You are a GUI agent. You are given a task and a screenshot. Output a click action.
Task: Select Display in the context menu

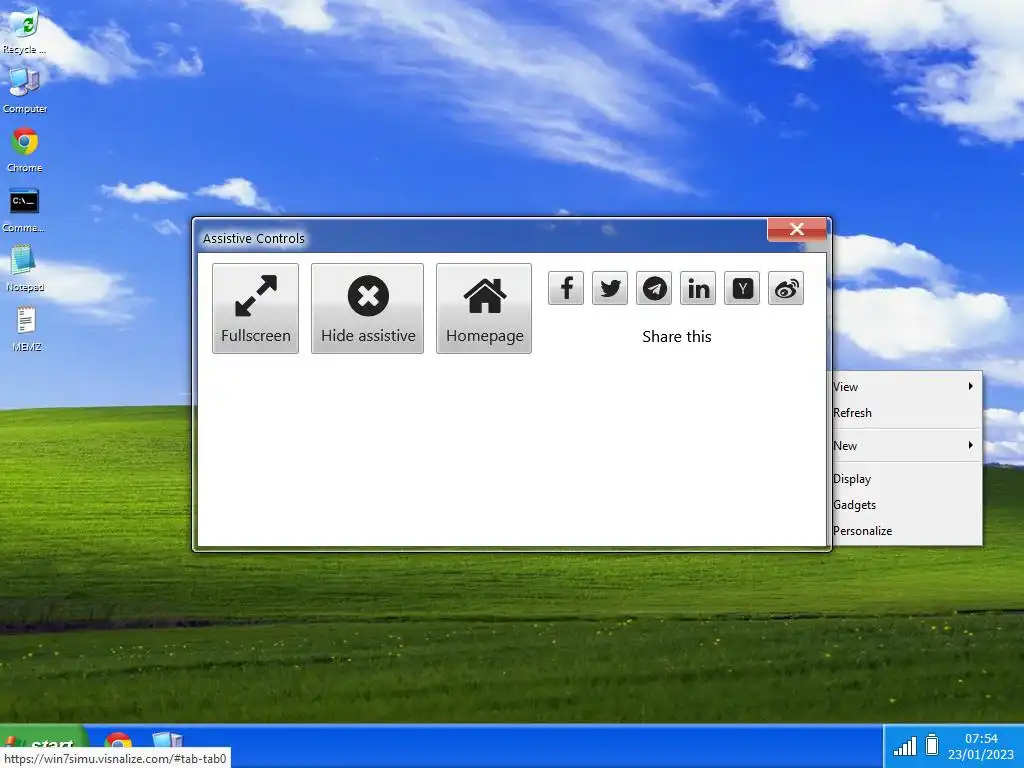pyautogui.click(x=906, y=479)
